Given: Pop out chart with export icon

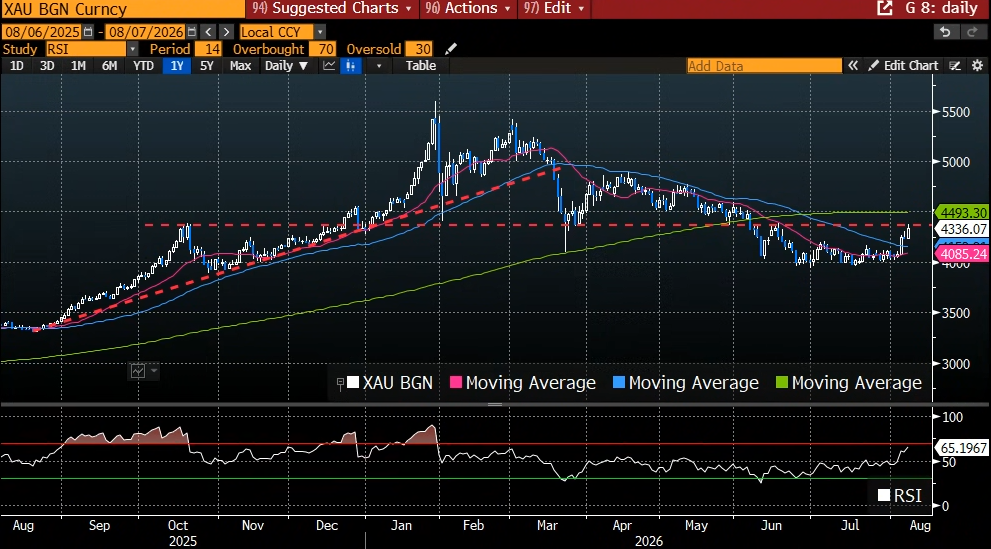Looking at the screenshot, I should (x=885, y=8).
